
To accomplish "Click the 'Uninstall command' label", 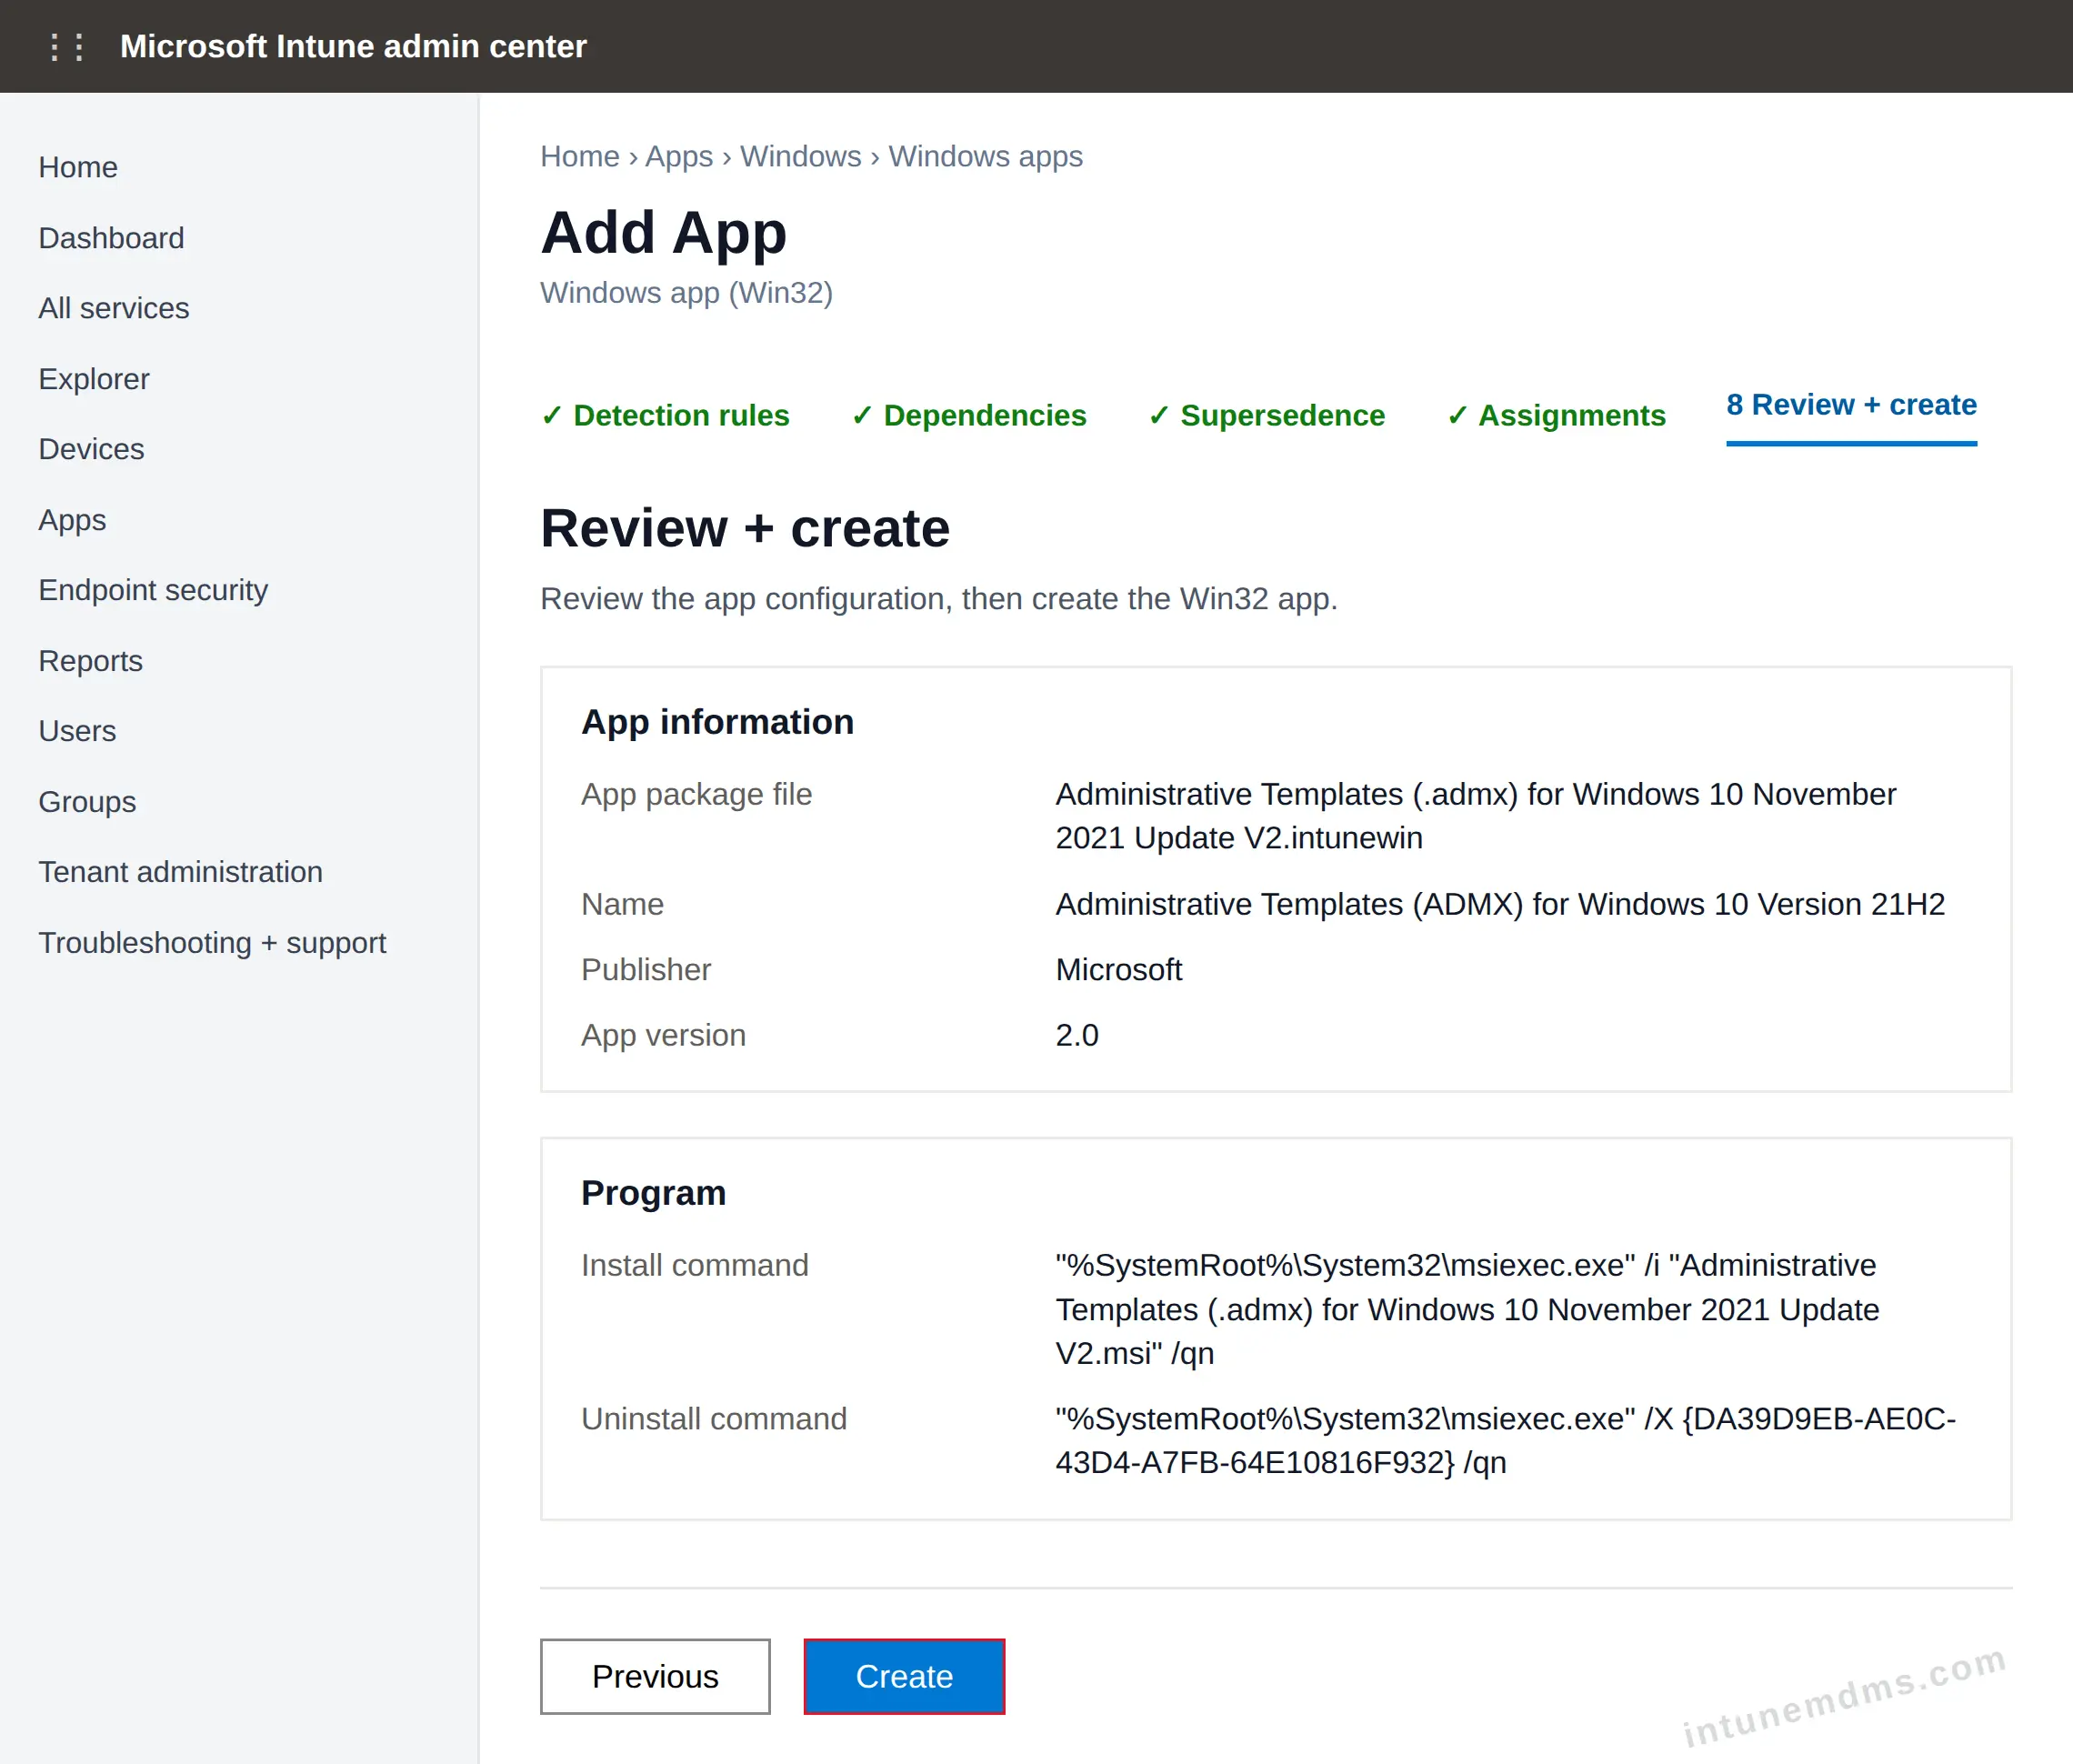I will [713, 1419].
